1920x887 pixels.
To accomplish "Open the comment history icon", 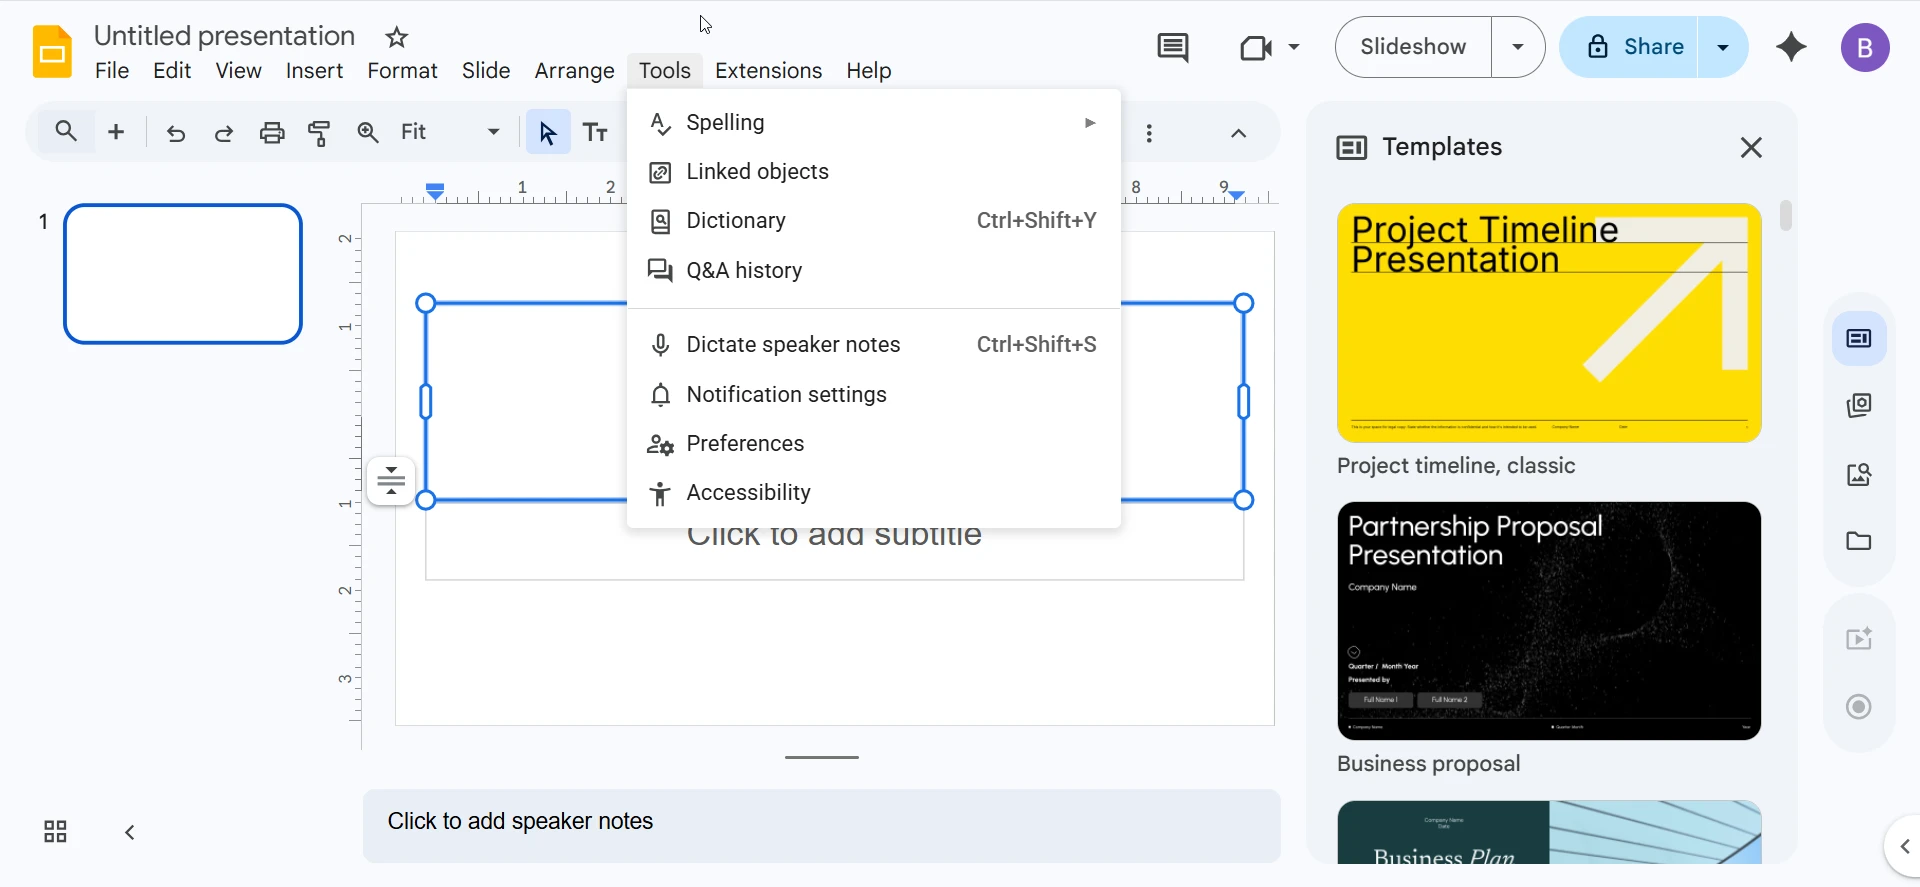I will click(1172, 47).
